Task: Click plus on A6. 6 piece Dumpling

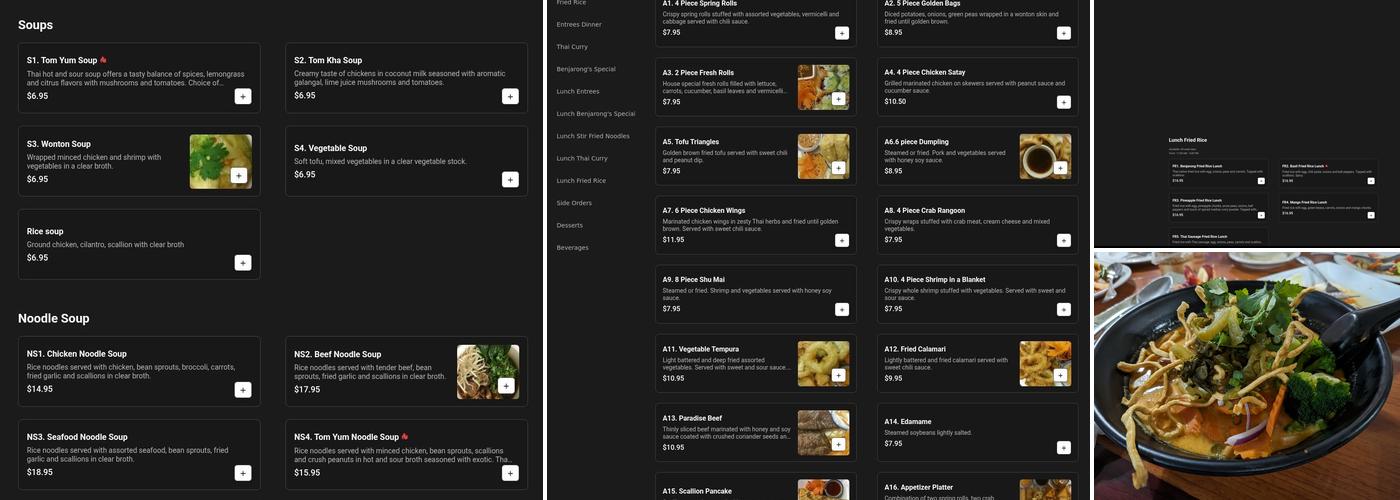Action: 1060,168
